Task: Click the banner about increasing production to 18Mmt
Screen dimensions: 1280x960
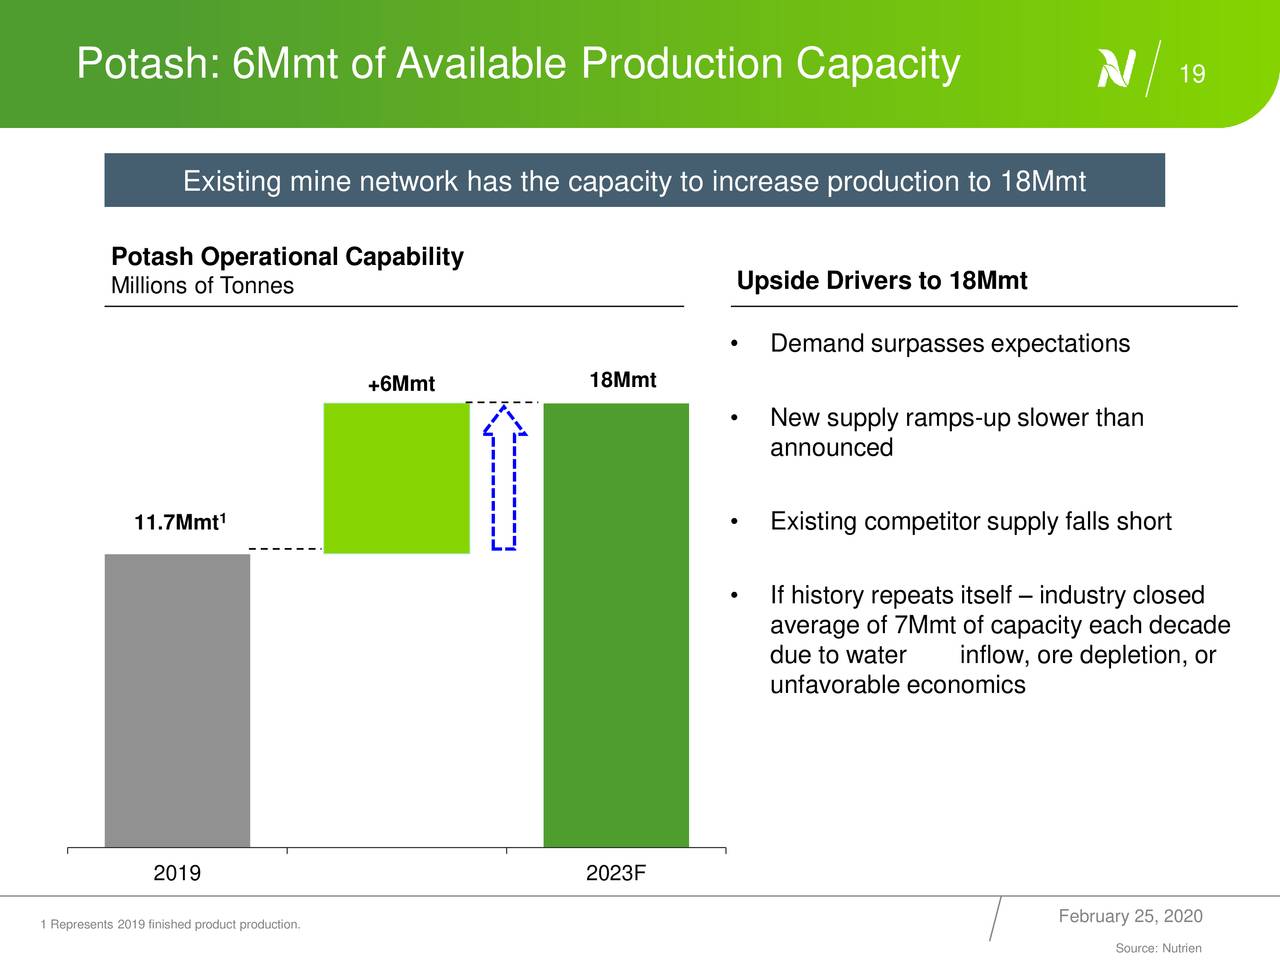Action: (x=635, y=180)
